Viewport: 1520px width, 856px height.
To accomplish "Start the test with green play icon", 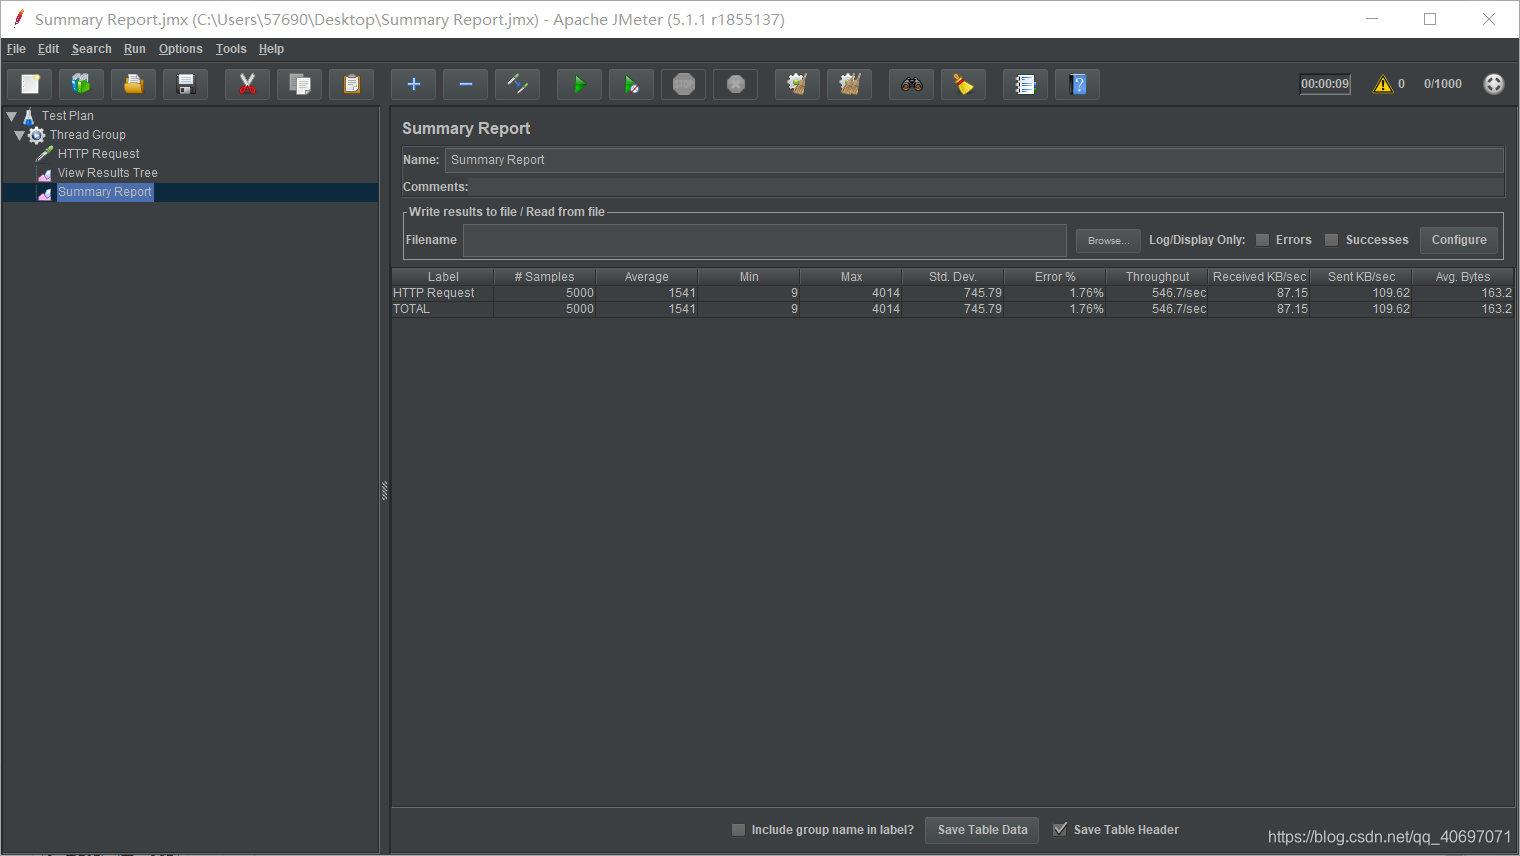I will coord(579,84).
